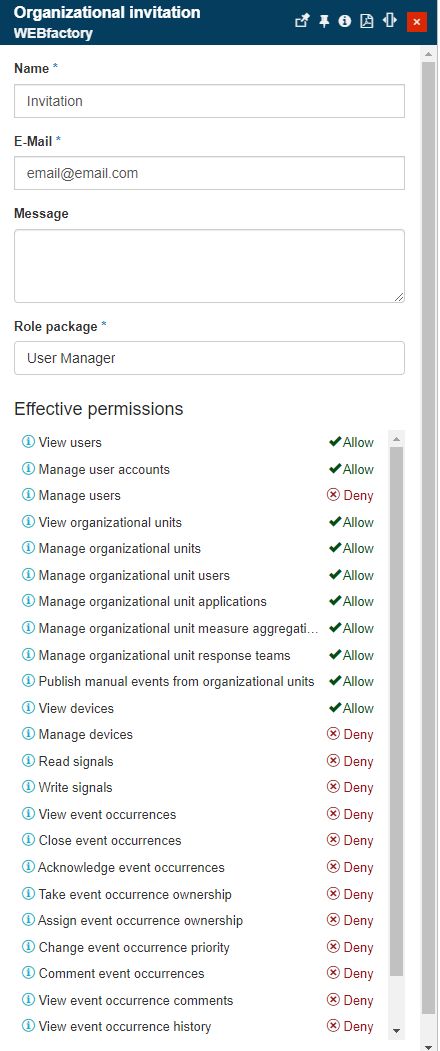The image size is (440, 1051).
Task: Click the Name input field
Action: 209,101
